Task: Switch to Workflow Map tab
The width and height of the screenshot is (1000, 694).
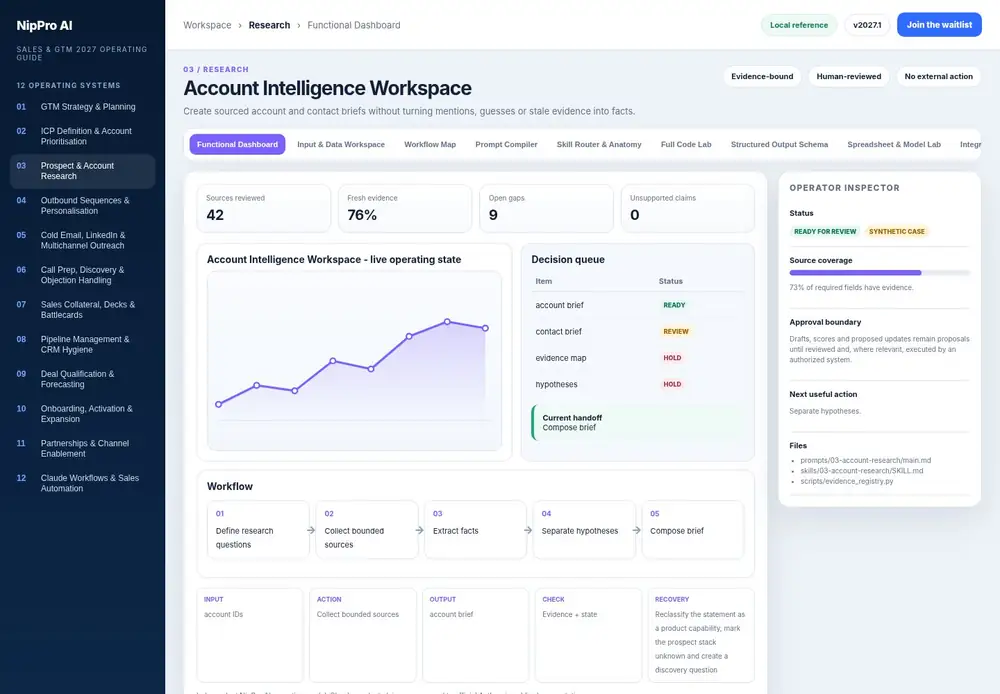Action: coord(430,144)
